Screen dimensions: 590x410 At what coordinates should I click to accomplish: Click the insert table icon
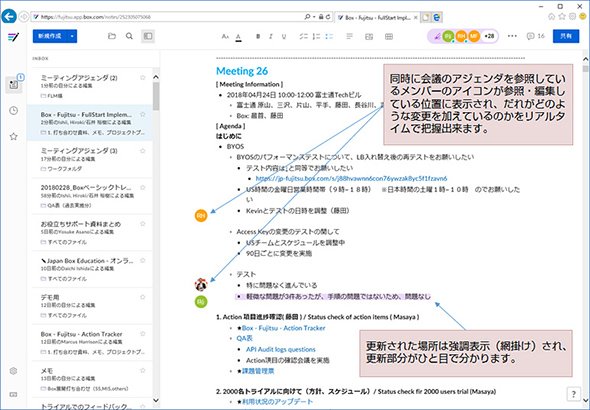[389, 36]
